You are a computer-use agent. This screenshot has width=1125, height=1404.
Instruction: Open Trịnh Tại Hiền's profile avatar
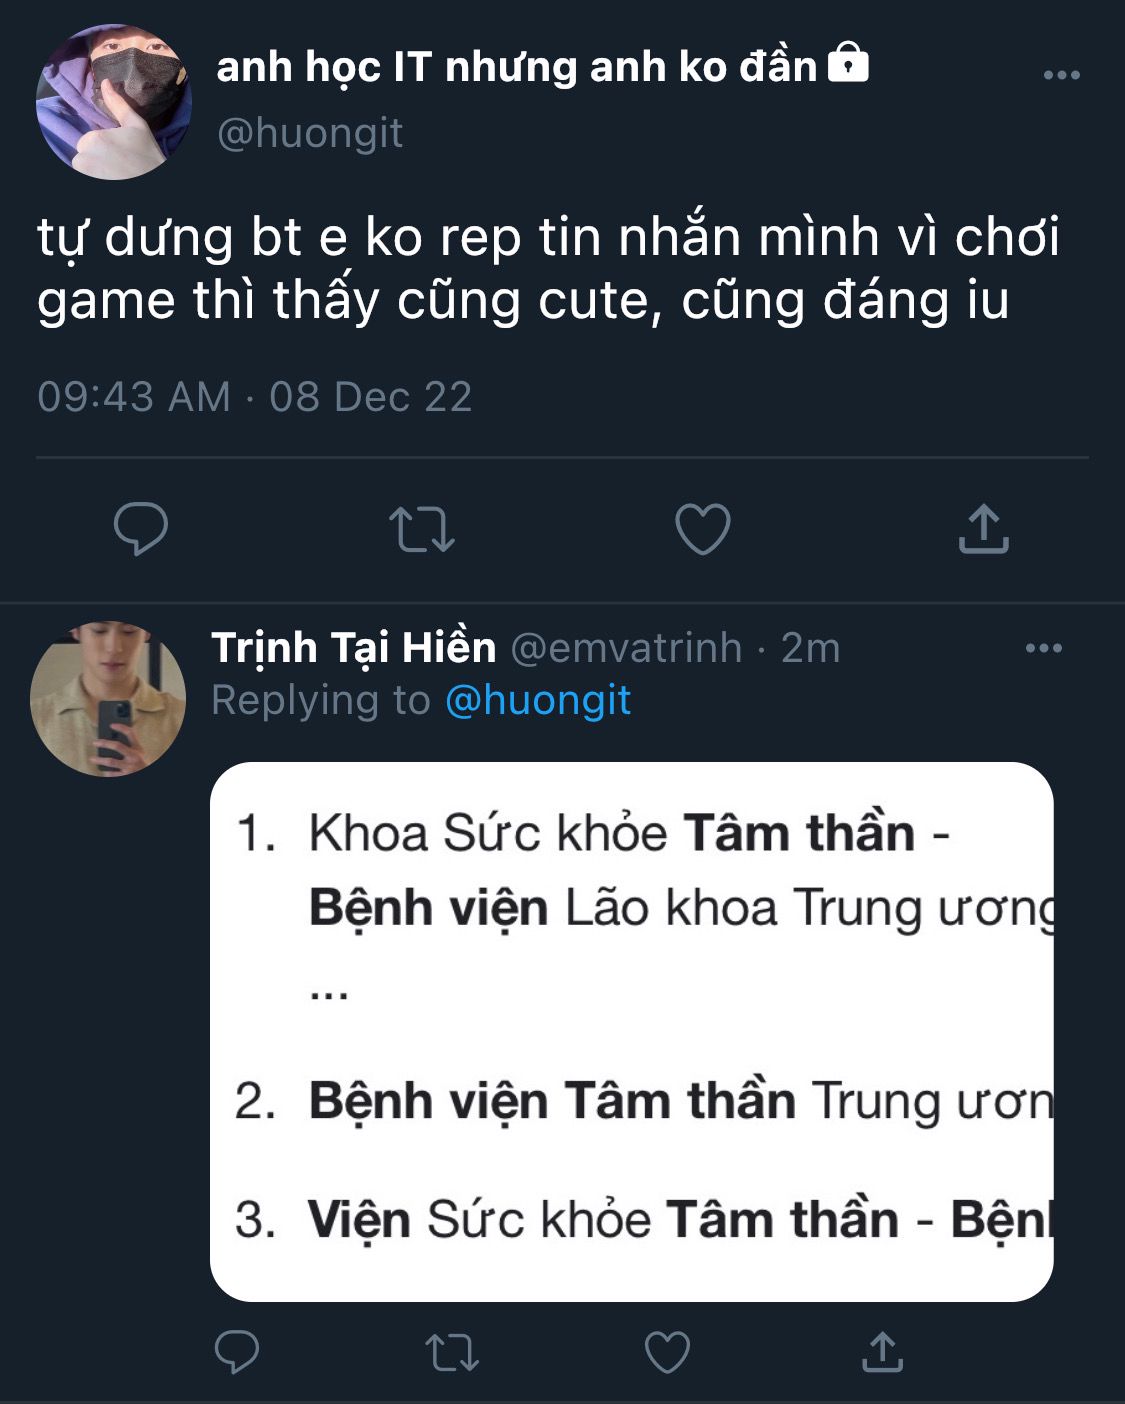[108, 699]
